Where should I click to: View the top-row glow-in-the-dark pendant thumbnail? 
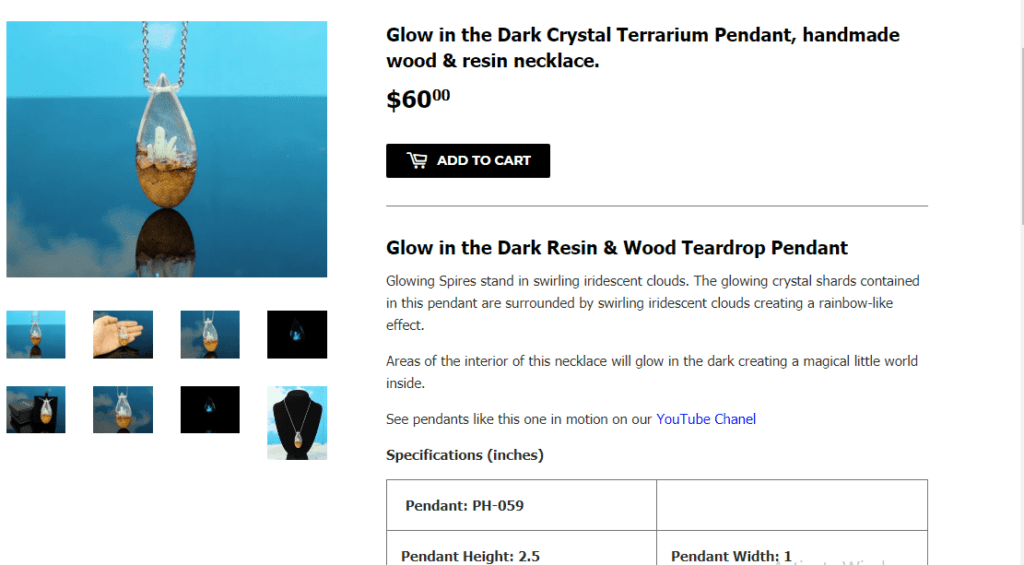[x=297, y=334]
